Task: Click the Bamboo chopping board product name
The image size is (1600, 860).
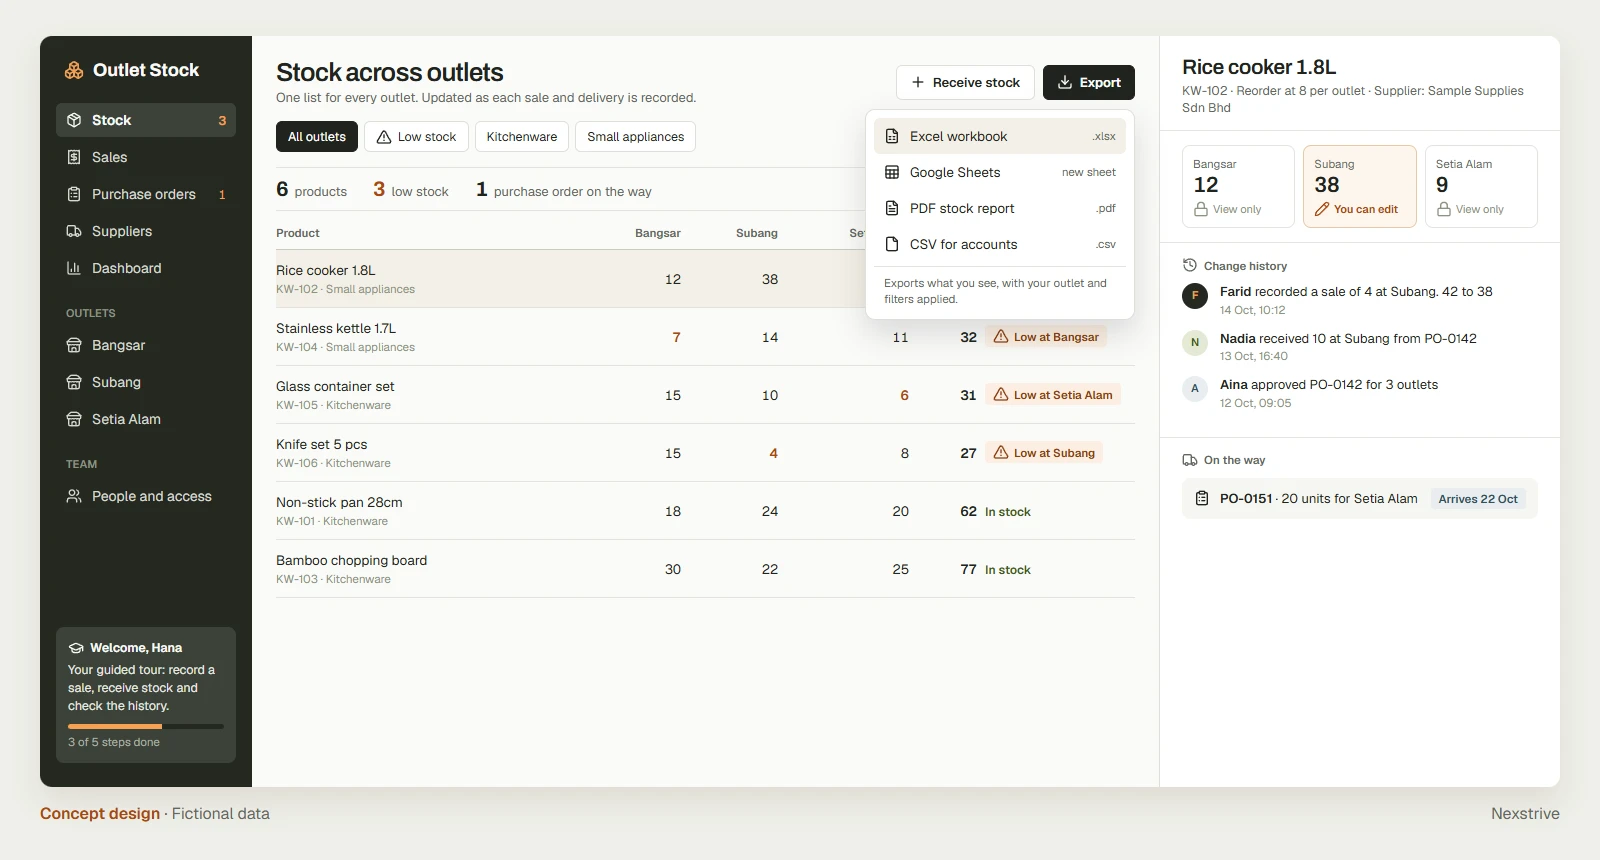Action: 351,560
